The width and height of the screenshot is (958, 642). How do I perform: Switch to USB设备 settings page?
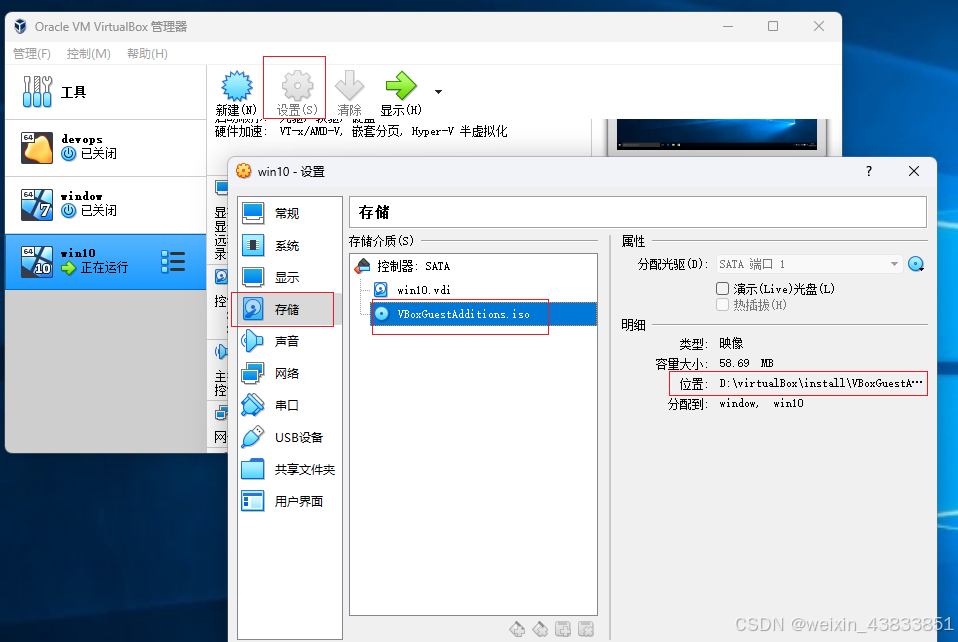pyautogui.click(x=288, y=437)
